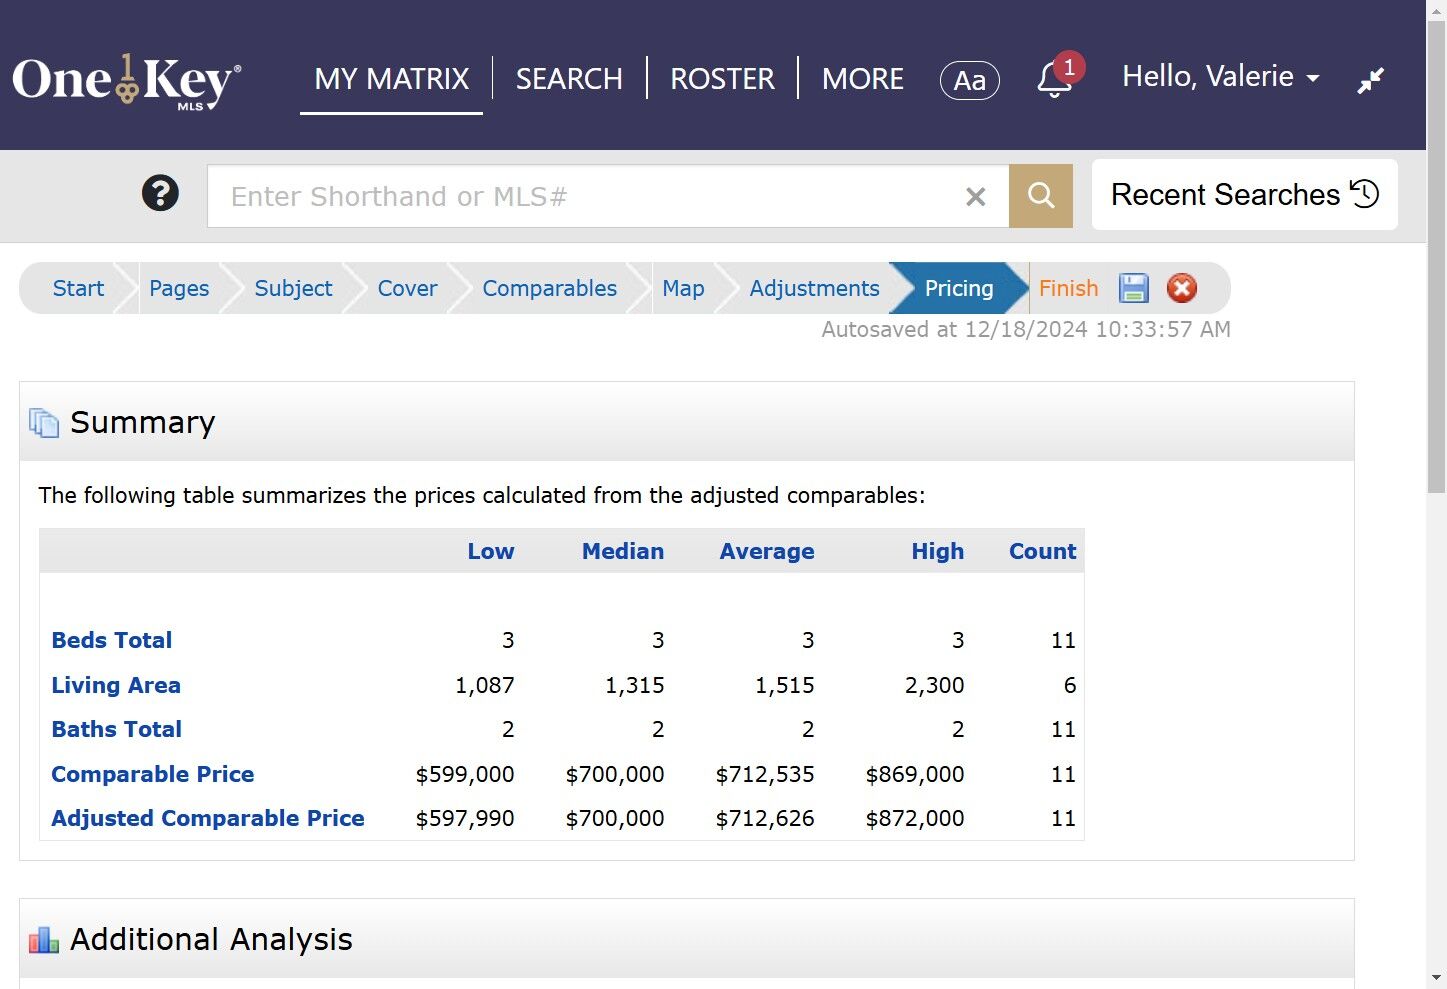This screenshot has width=1447, height=989.
Task: Cancel the CMA using the red X icon
Action: (x=1182, y=288)
